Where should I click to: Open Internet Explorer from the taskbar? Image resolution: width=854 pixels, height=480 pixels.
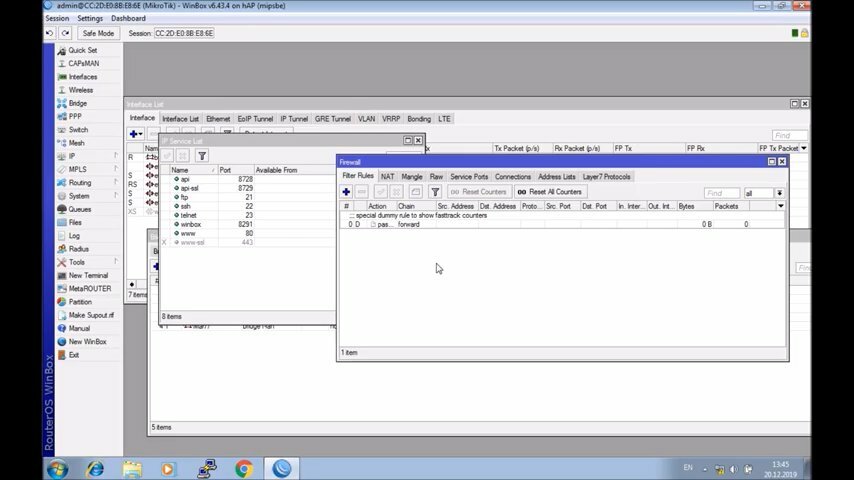point(95,469)
